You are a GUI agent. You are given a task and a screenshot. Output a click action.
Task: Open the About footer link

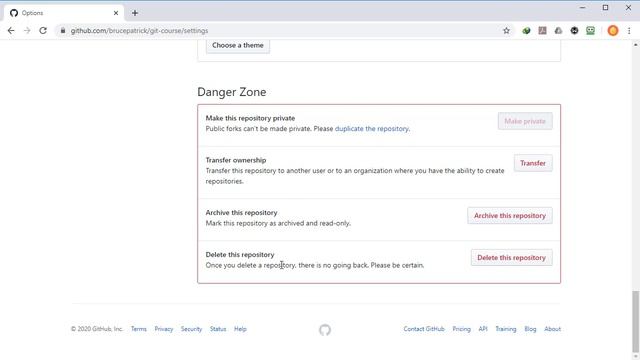point(552,329)
